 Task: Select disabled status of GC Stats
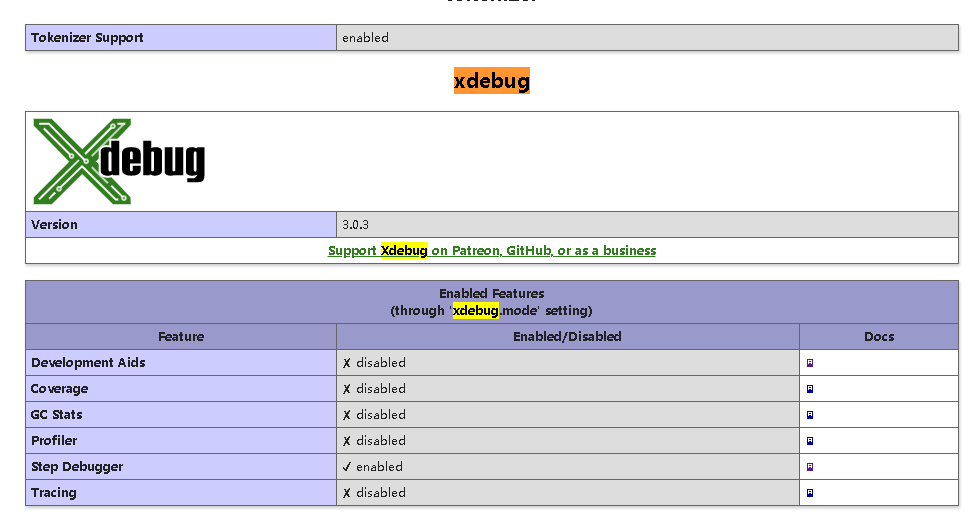pyautogui.click(x=374, y=415)
